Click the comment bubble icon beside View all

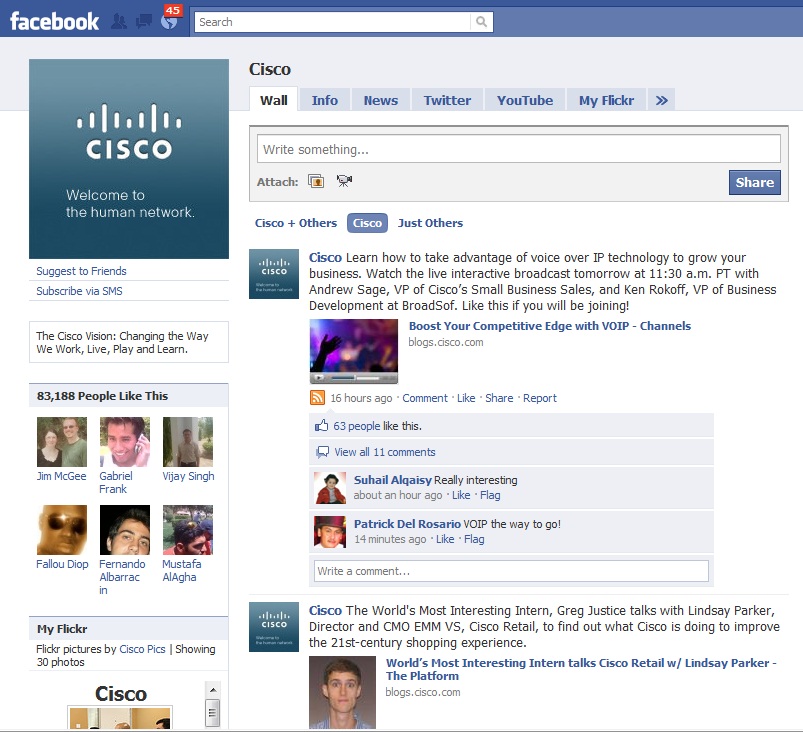[322, 452]
